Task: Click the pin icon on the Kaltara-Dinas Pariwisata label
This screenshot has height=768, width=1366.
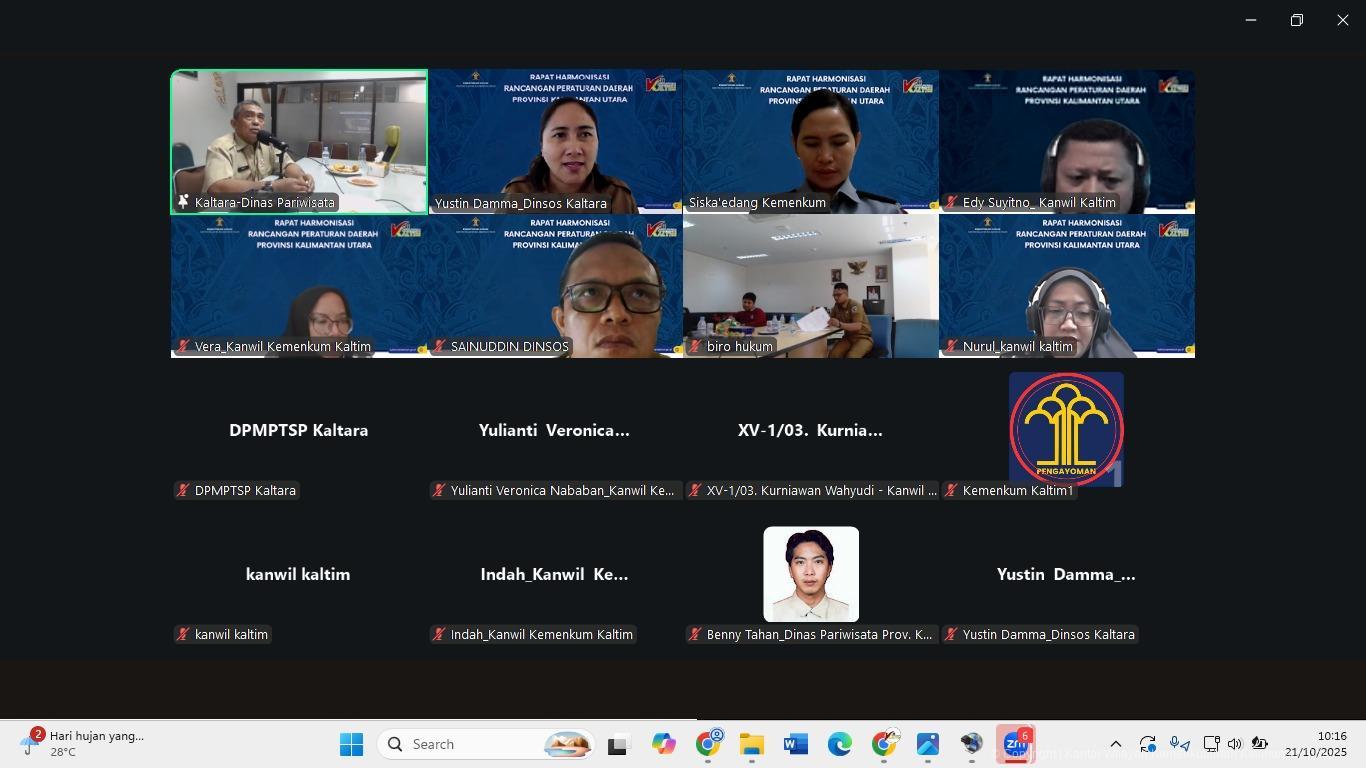Action: 183,203
